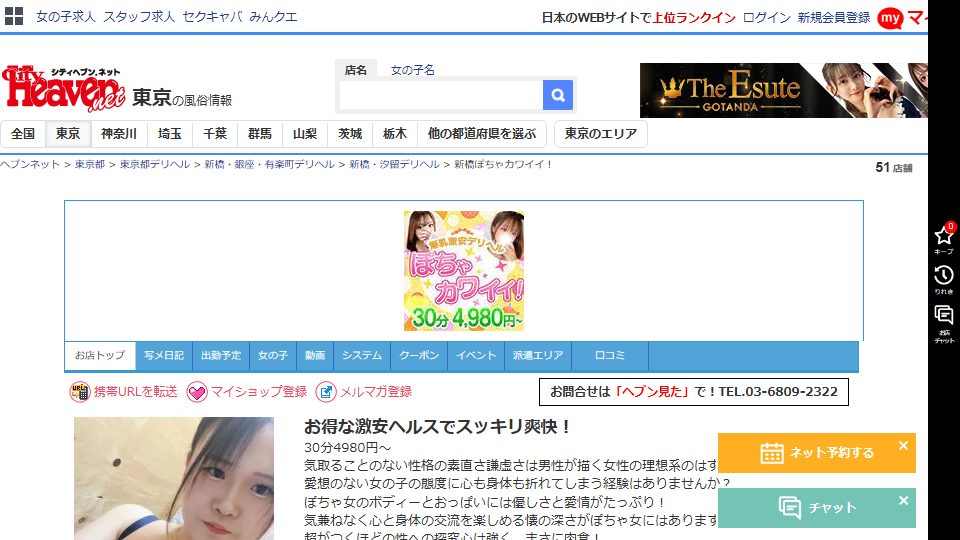Click the 51 店舗 count text

pyautogui.click(x=894, y=167)
